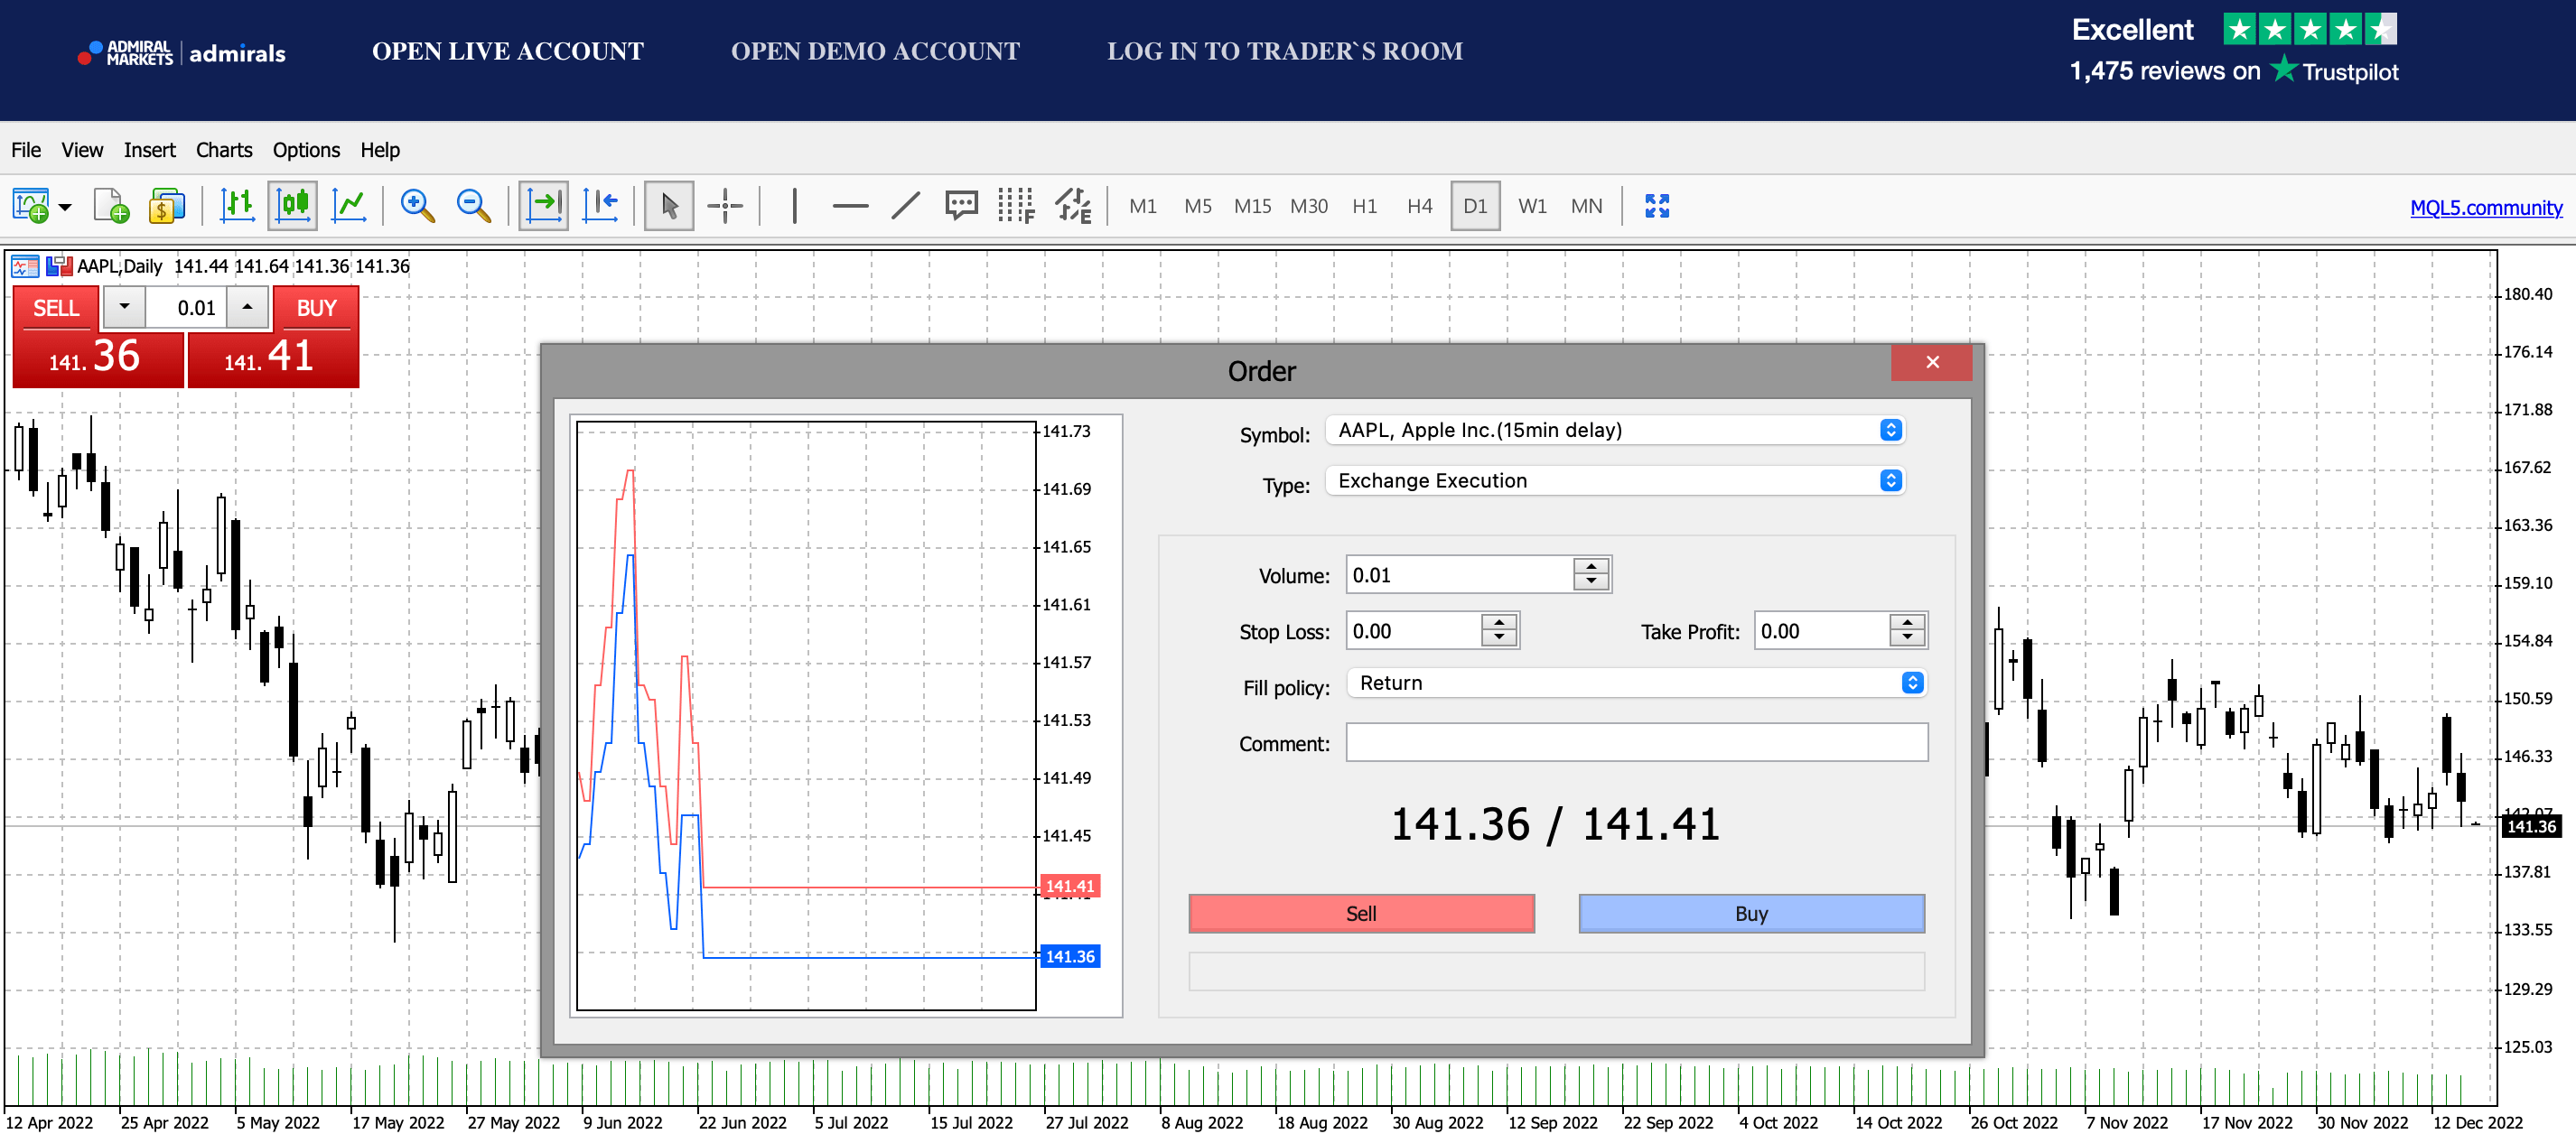
Task: Click the one-click volume 0.01 field
Action: (x=185, y=308)
